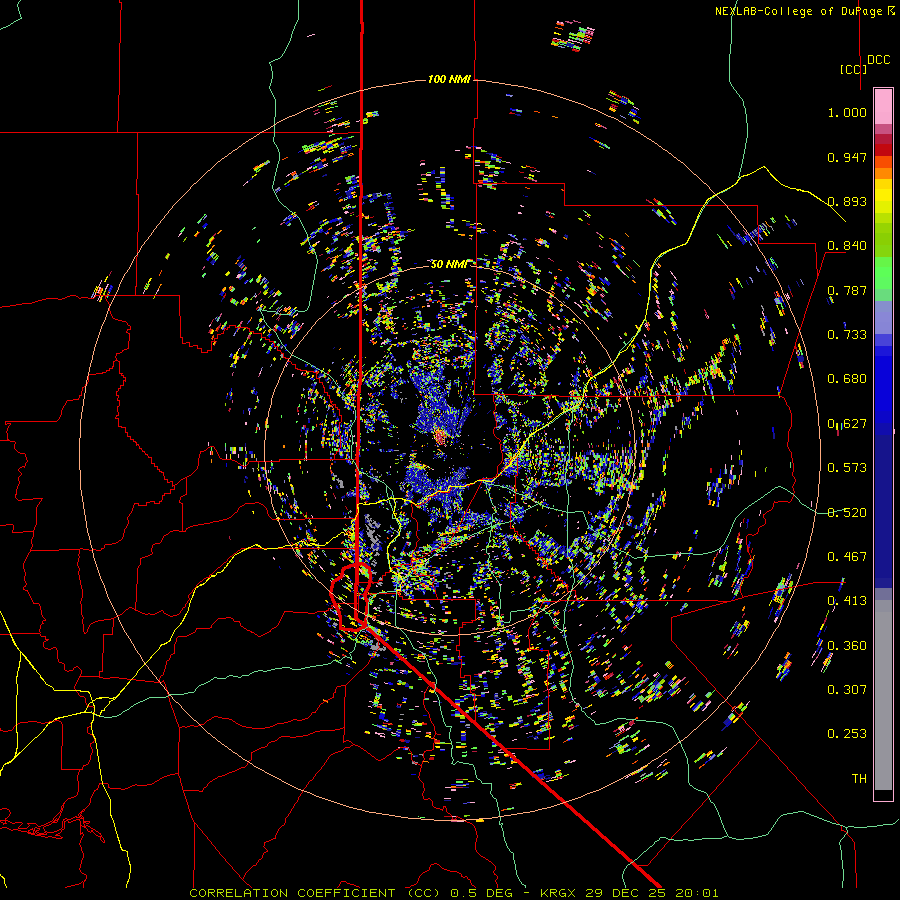This screenshot has height=900, width=900.
Task: Click the 50 NMI range ring label
Action: (449, 264)
